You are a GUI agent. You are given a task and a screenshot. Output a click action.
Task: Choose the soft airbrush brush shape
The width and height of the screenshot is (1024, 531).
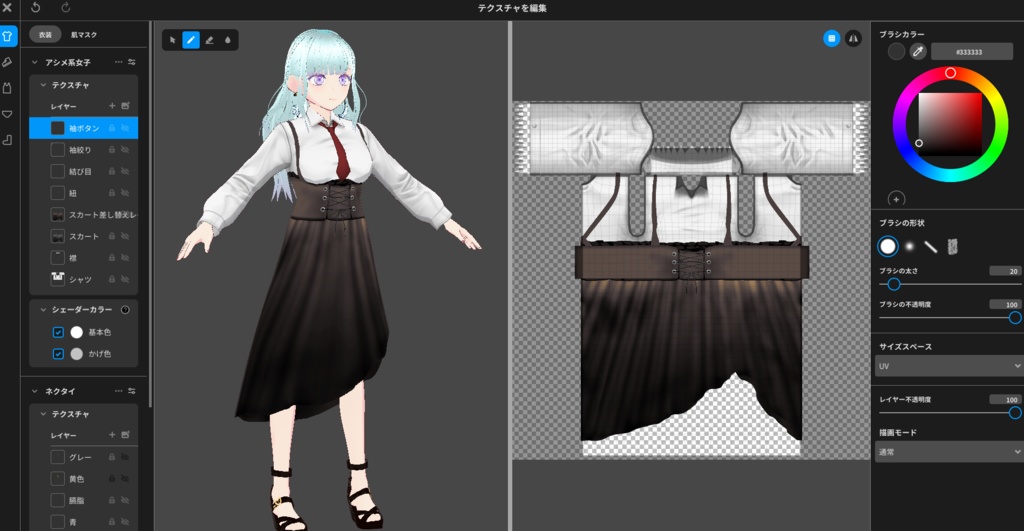point(909,246)
